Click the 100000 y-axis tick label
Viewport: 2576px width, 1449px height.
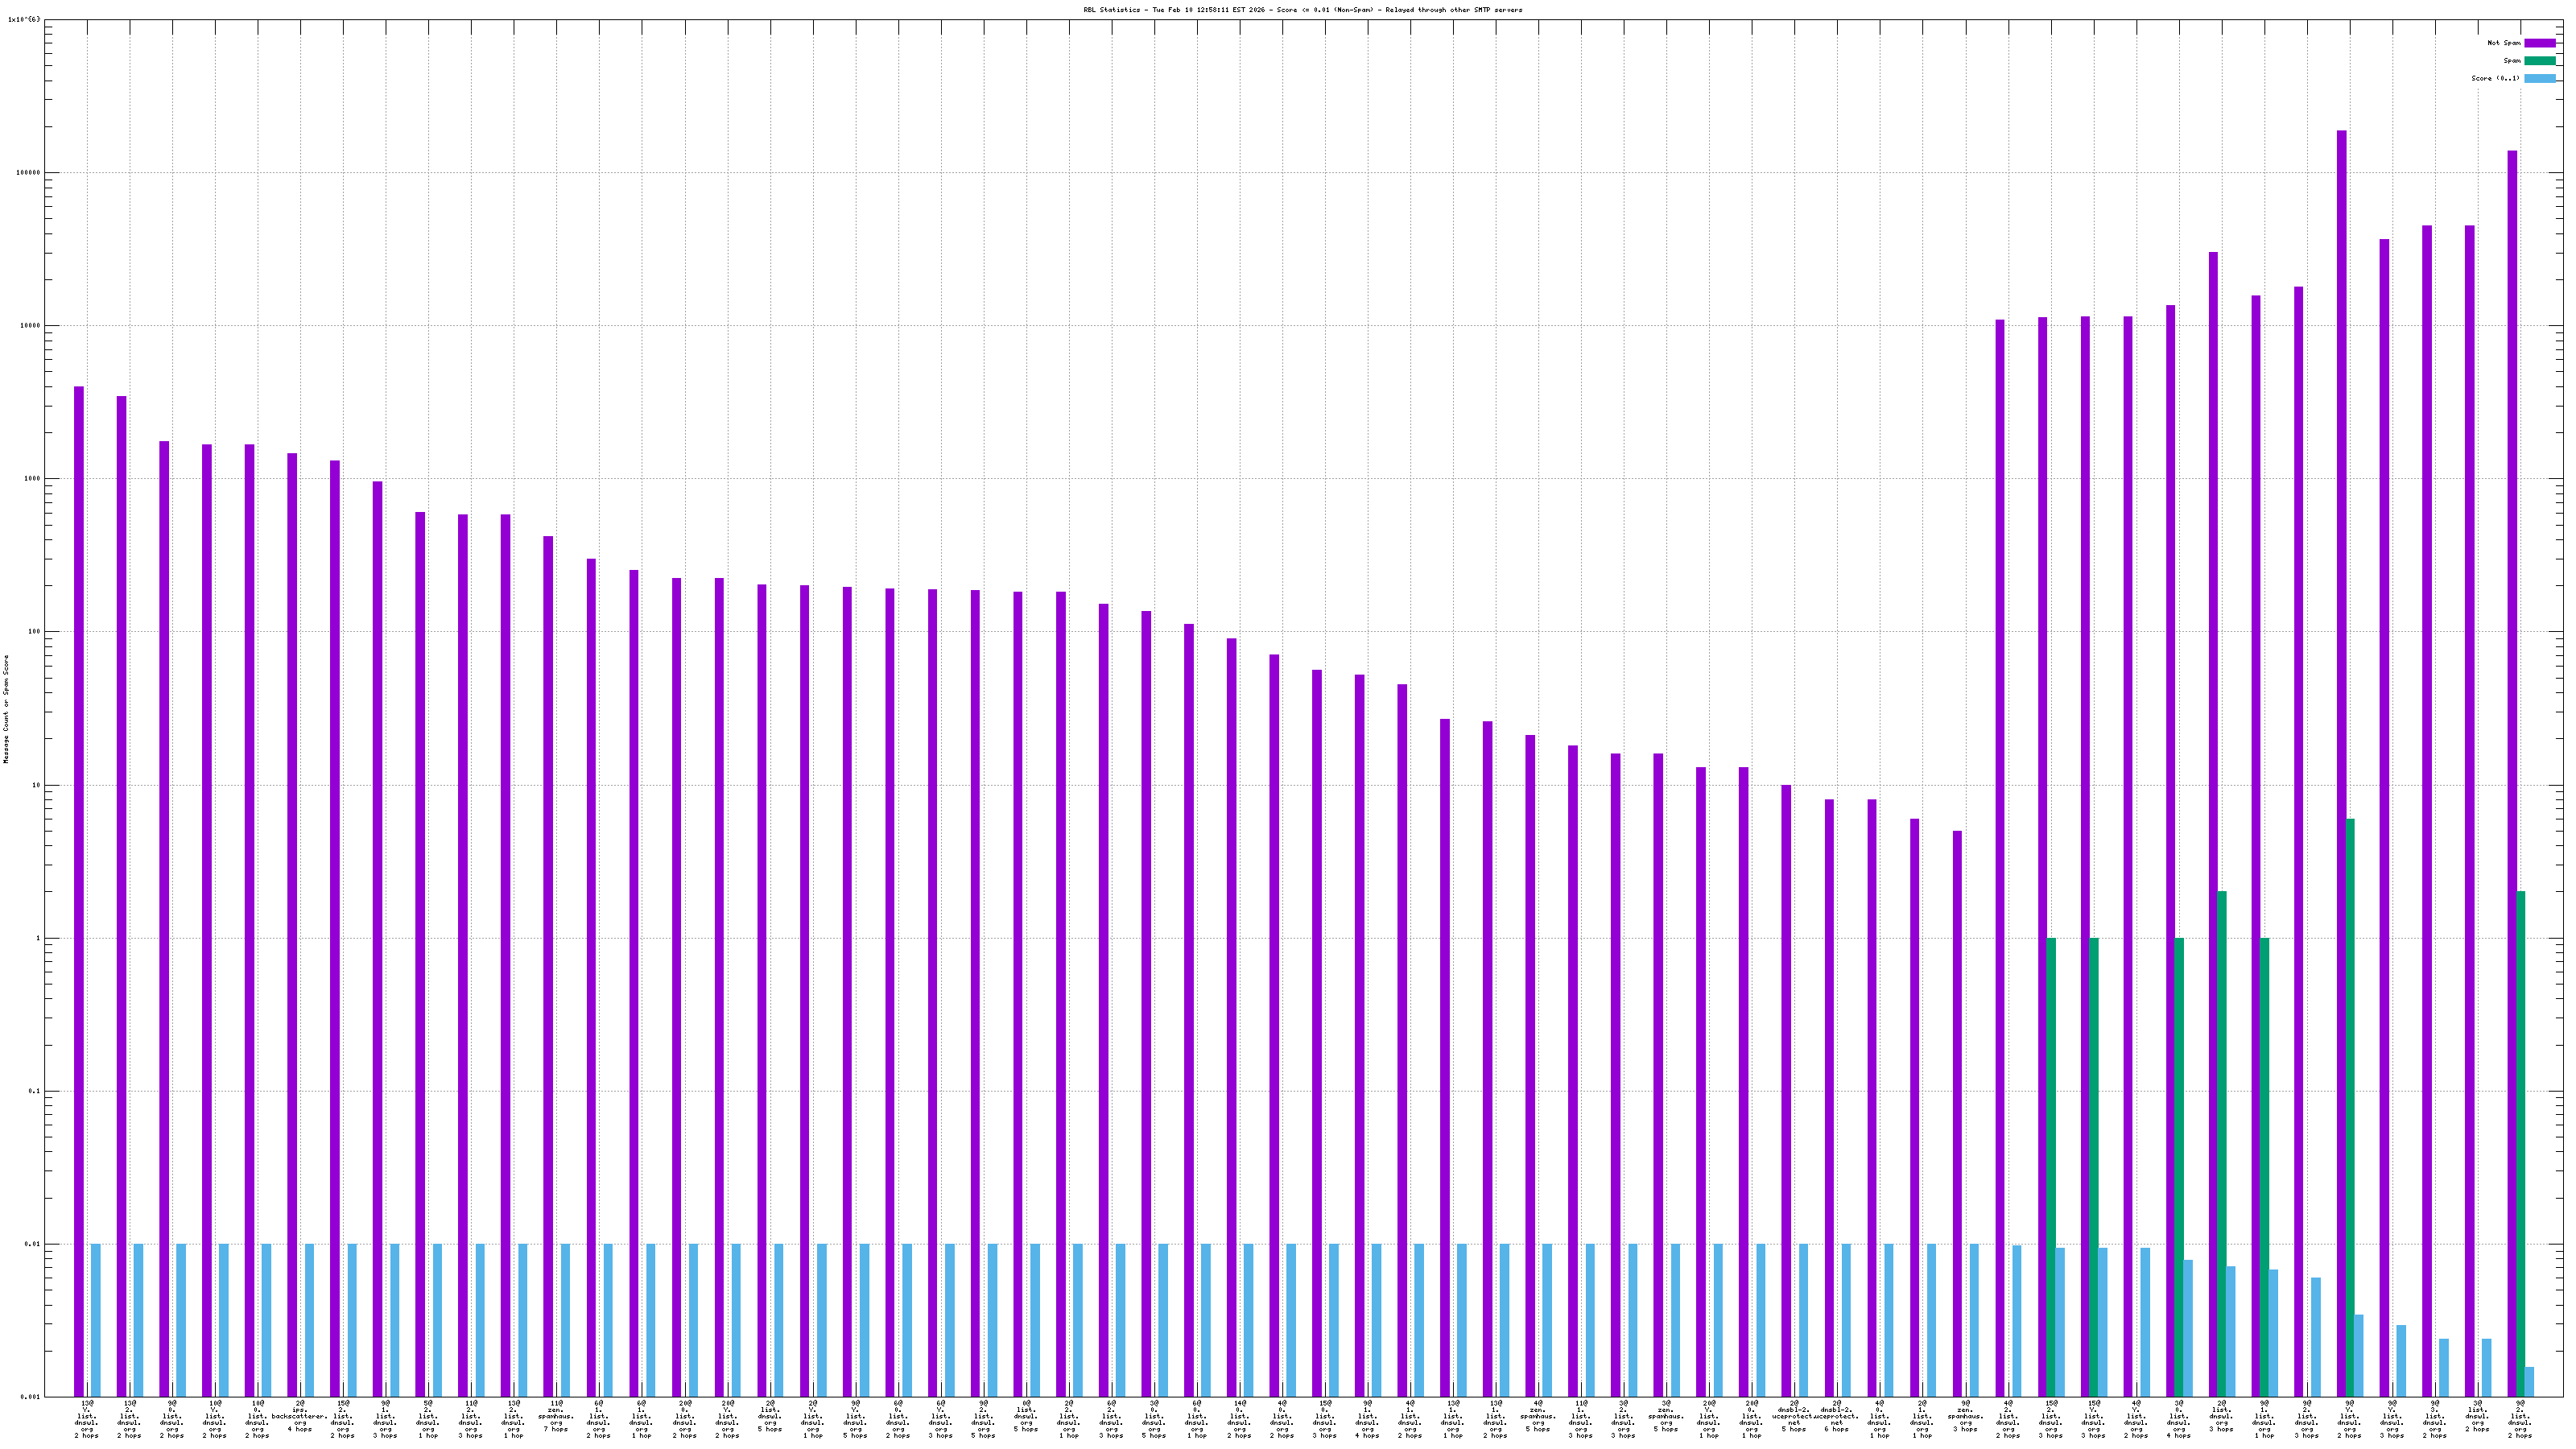click(x=28, y=172)
